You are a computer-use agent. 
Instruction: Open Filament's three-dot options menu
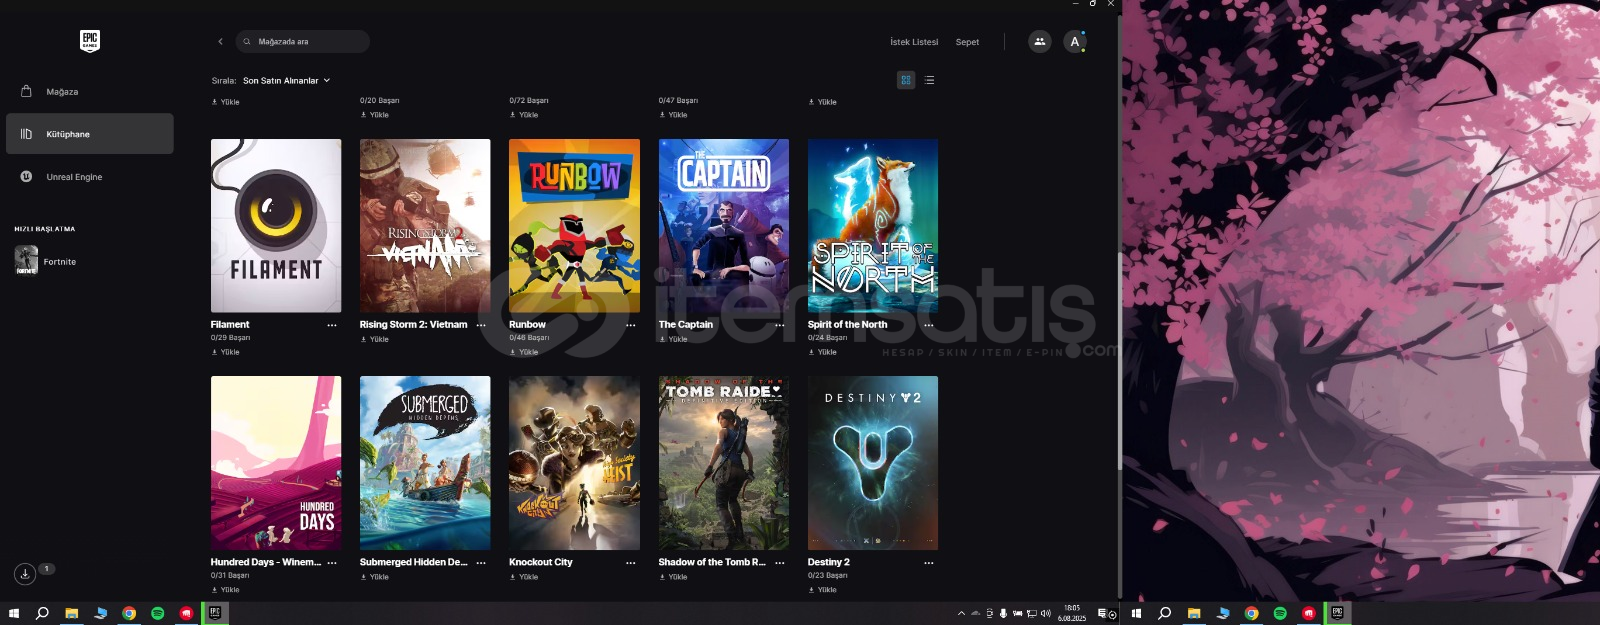click(332, 325)
